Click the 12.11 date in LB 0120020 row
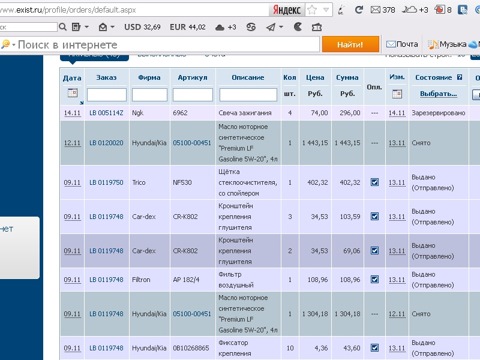The width and height of the screenshot is (480, 360). (72, 143)
